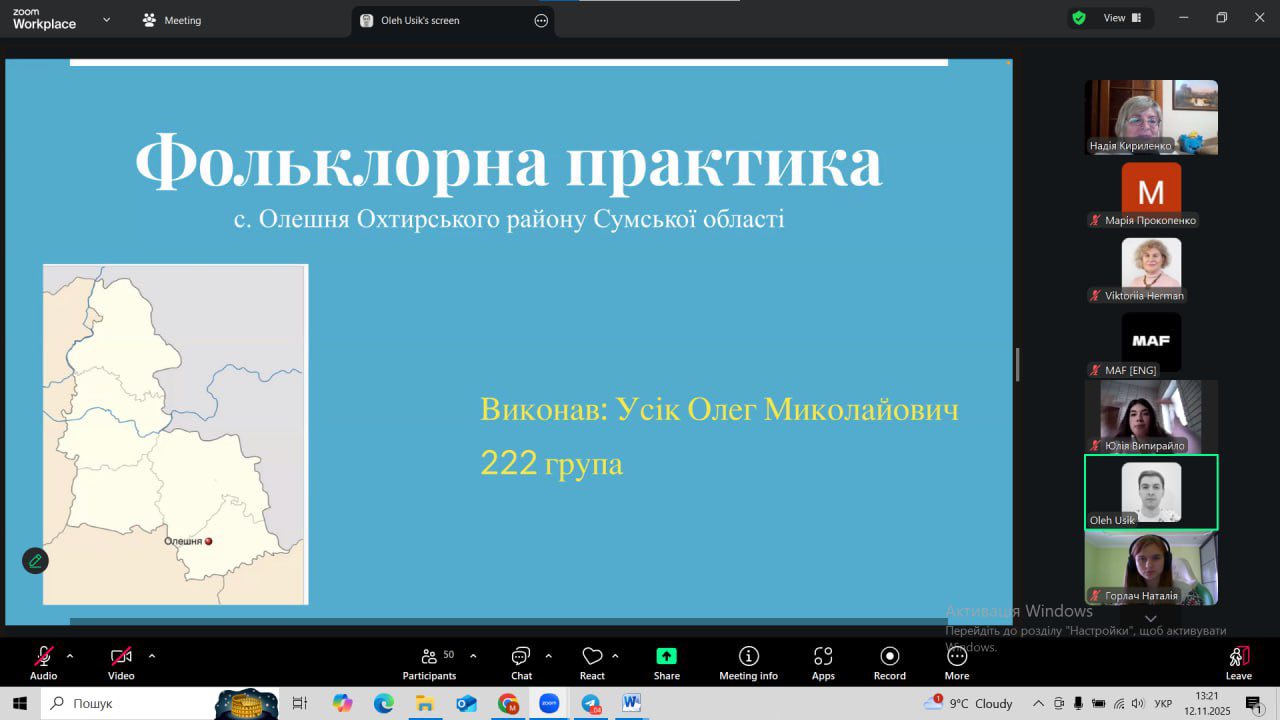Start sharing with the green Share button
Screen dimensions: 1280x720
(x=666, y=662)
